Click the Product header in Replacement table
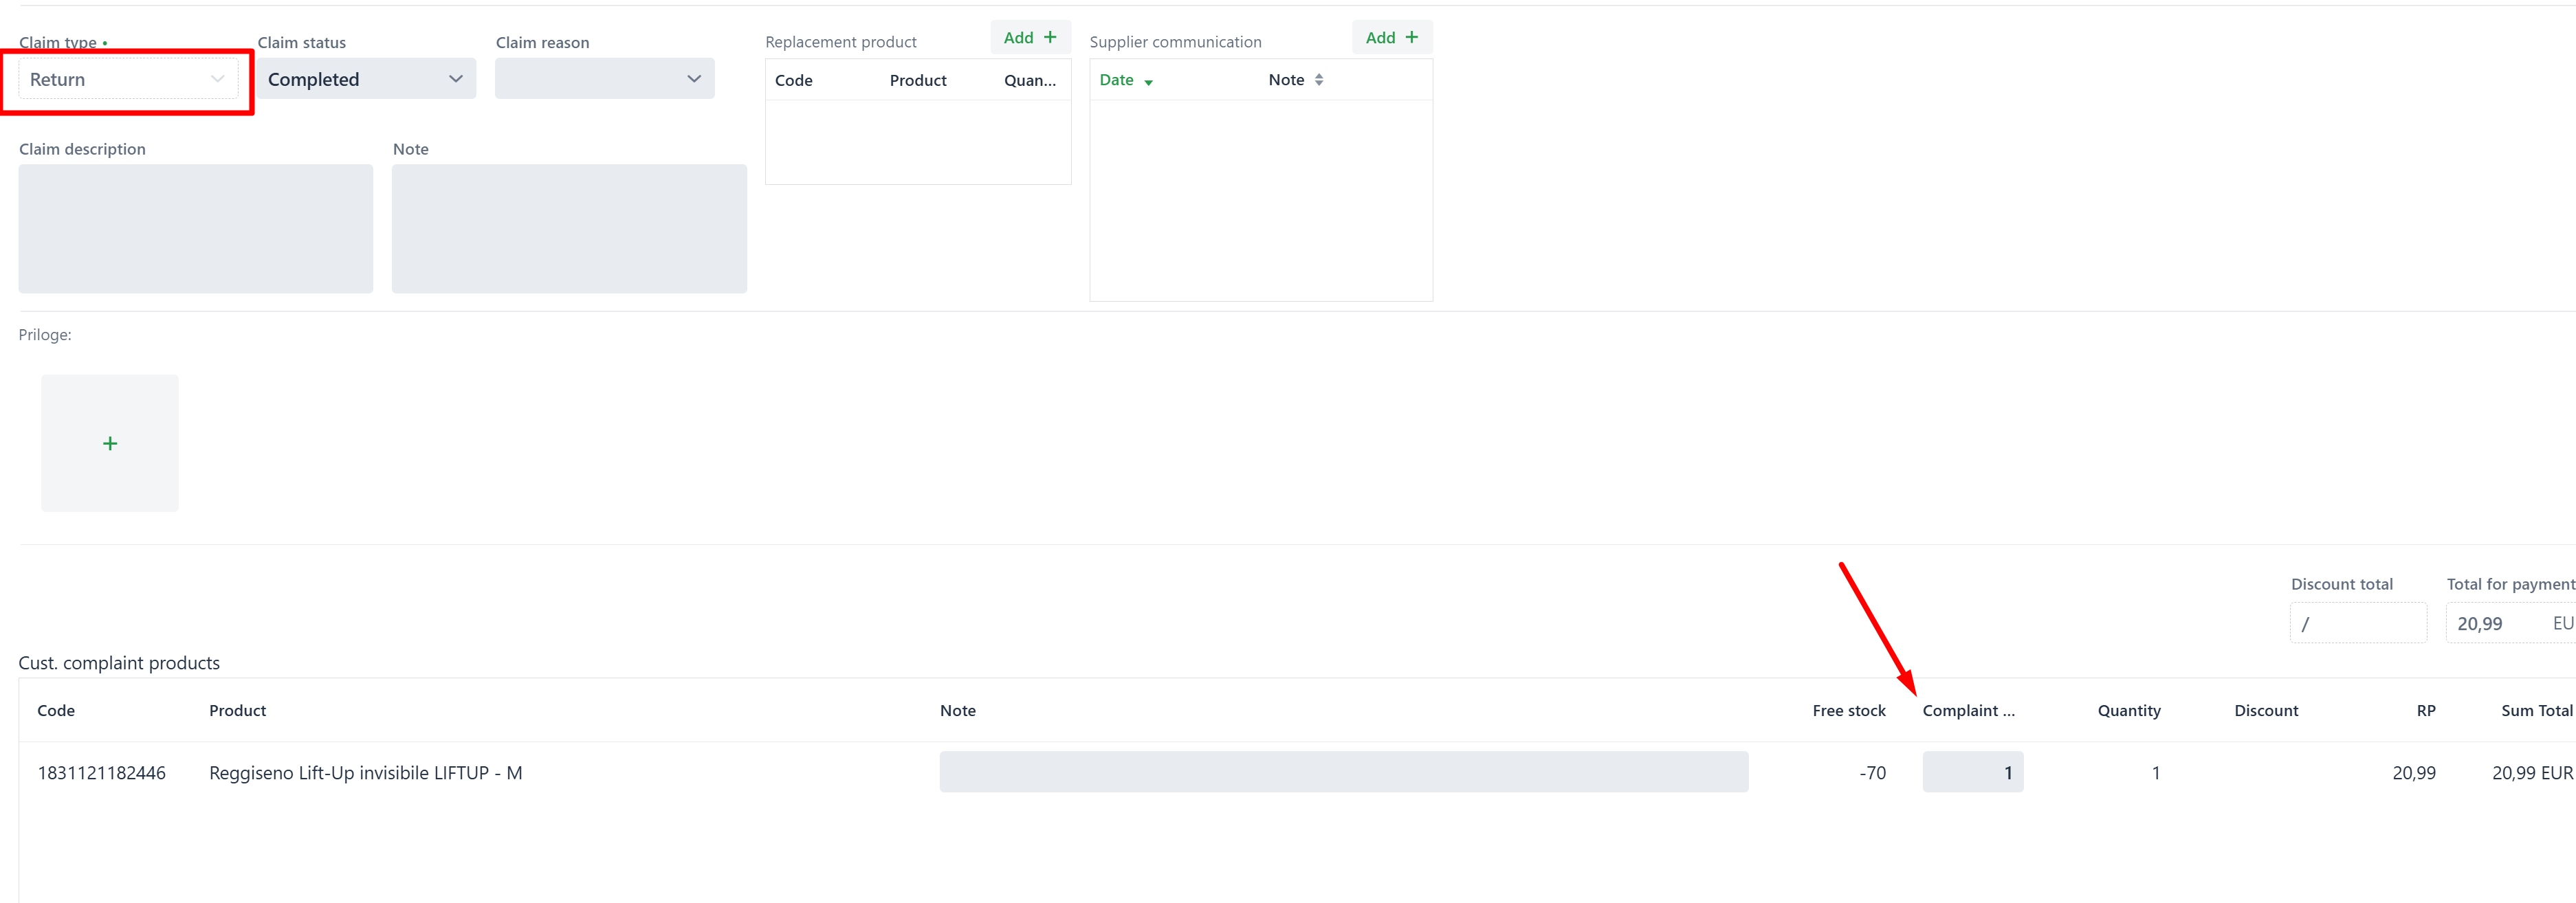Image resolution: width=2576 pixels, height=903 pixels. 917,80
